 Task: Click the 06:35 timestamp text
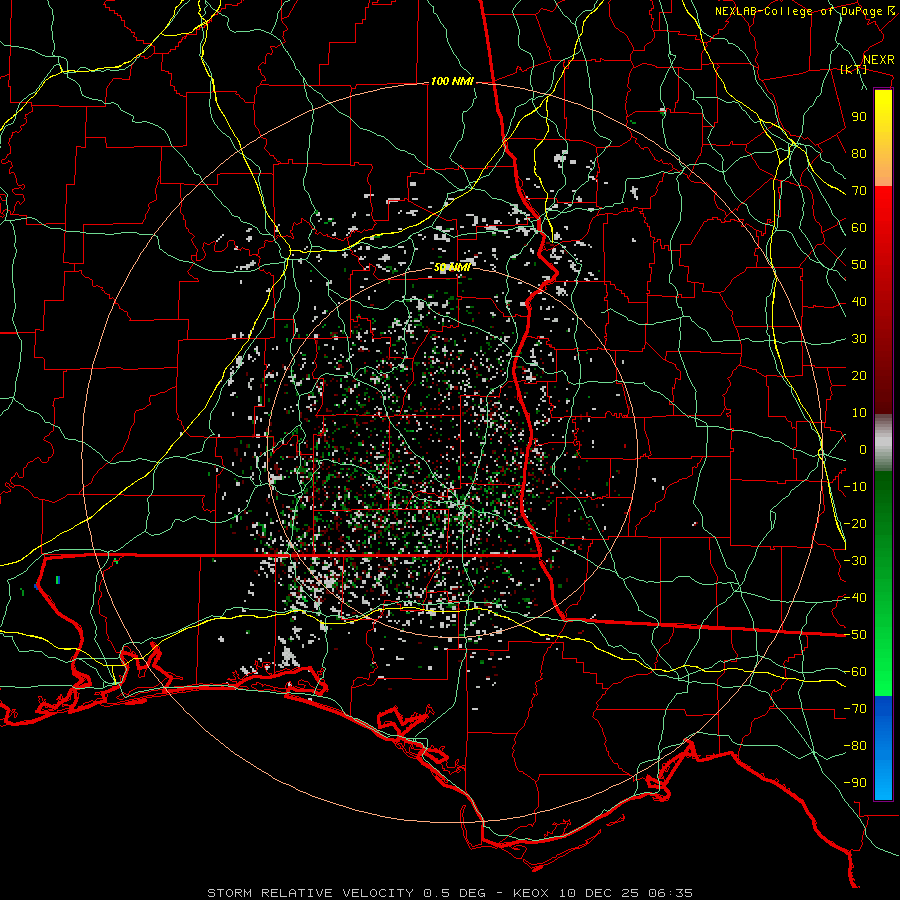pyautogui.click(x=670, y=893)
